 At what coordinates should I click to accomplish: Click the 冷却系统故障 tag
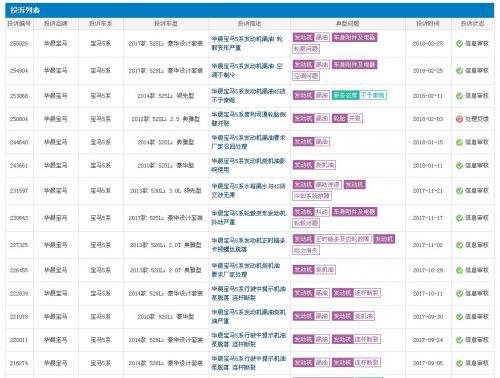click(311, 196)
